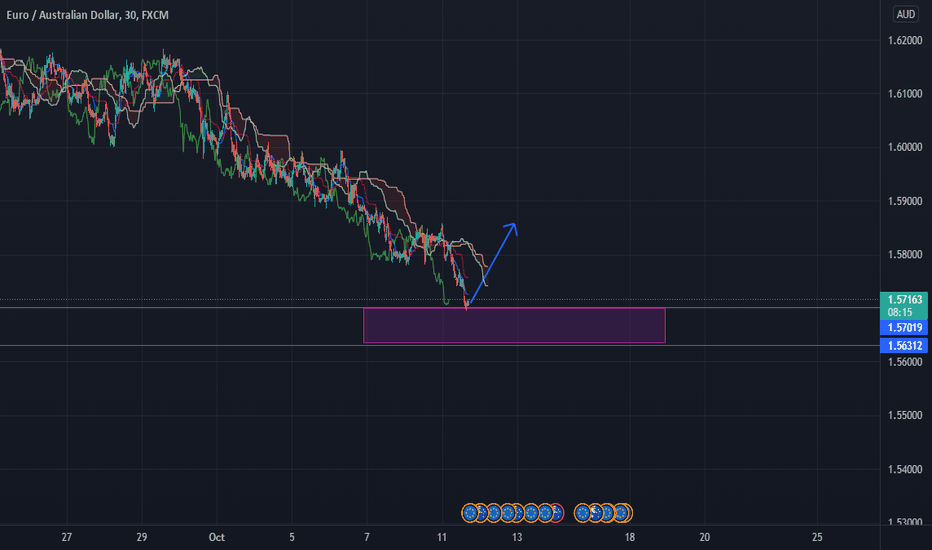Click the 1.58000 price axis label
932x550 pixels.
tap(905, 255)
